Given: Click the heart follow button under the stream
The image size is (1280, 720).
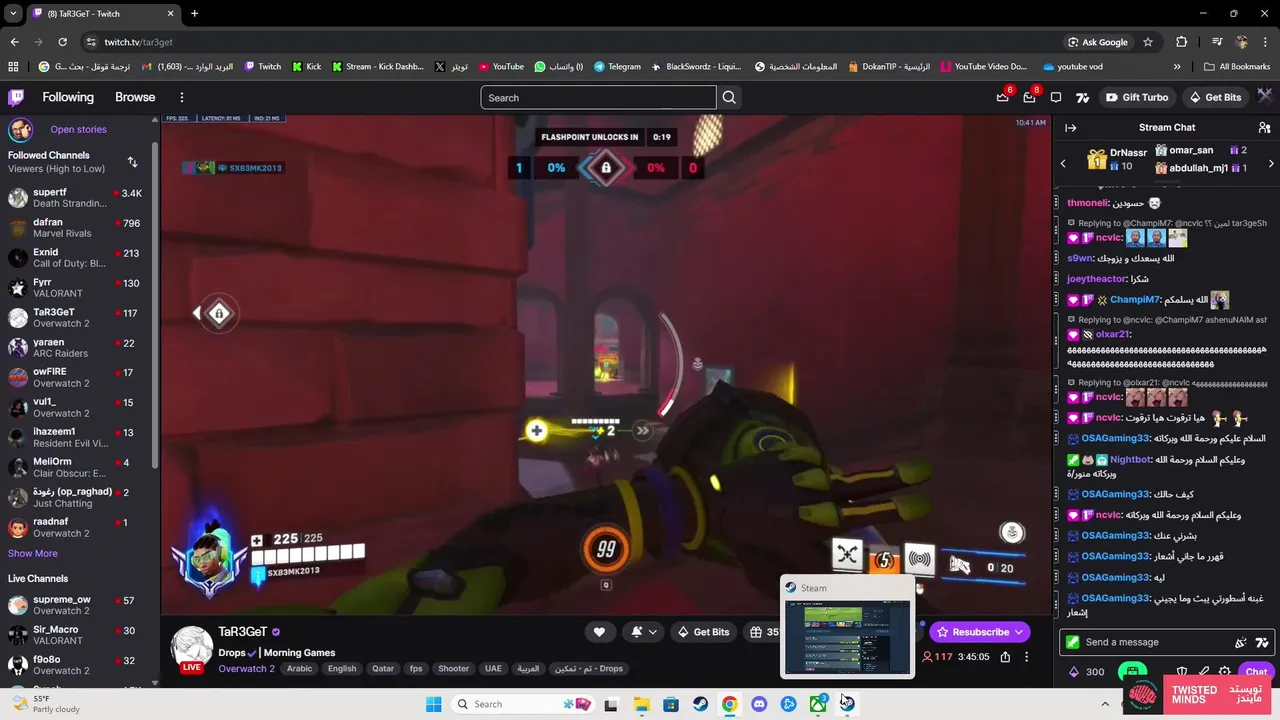Looking at the screenshot, I should [x=599, y=631].
